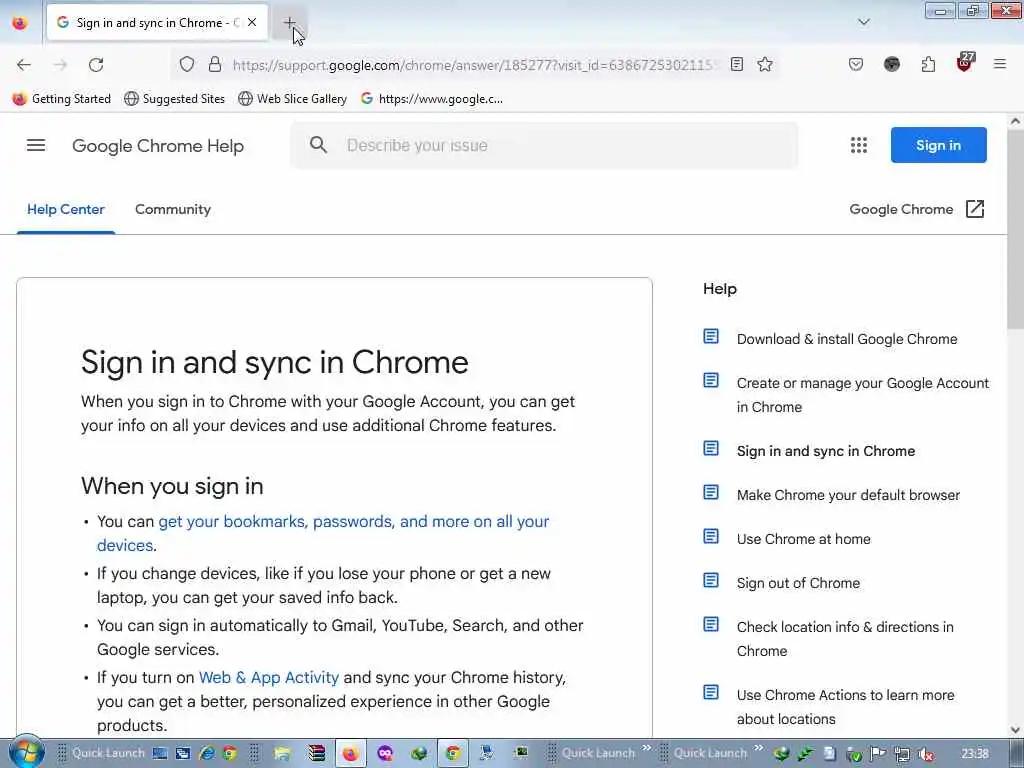
Task: Open 'Check location info & directions' article
Action: point(845,639)
